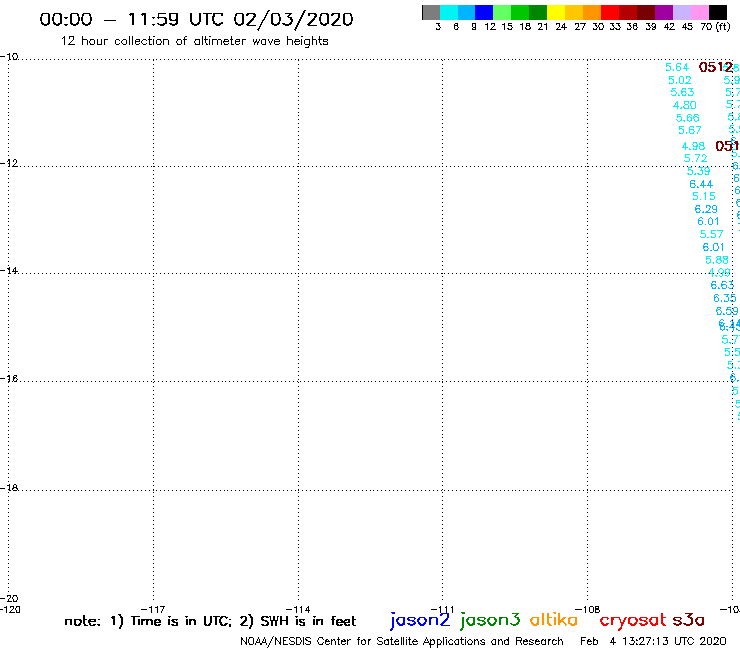Click the yellow swatch in the color scale
The width and height of the screenshot is (740, 650).
pos(556,12)
